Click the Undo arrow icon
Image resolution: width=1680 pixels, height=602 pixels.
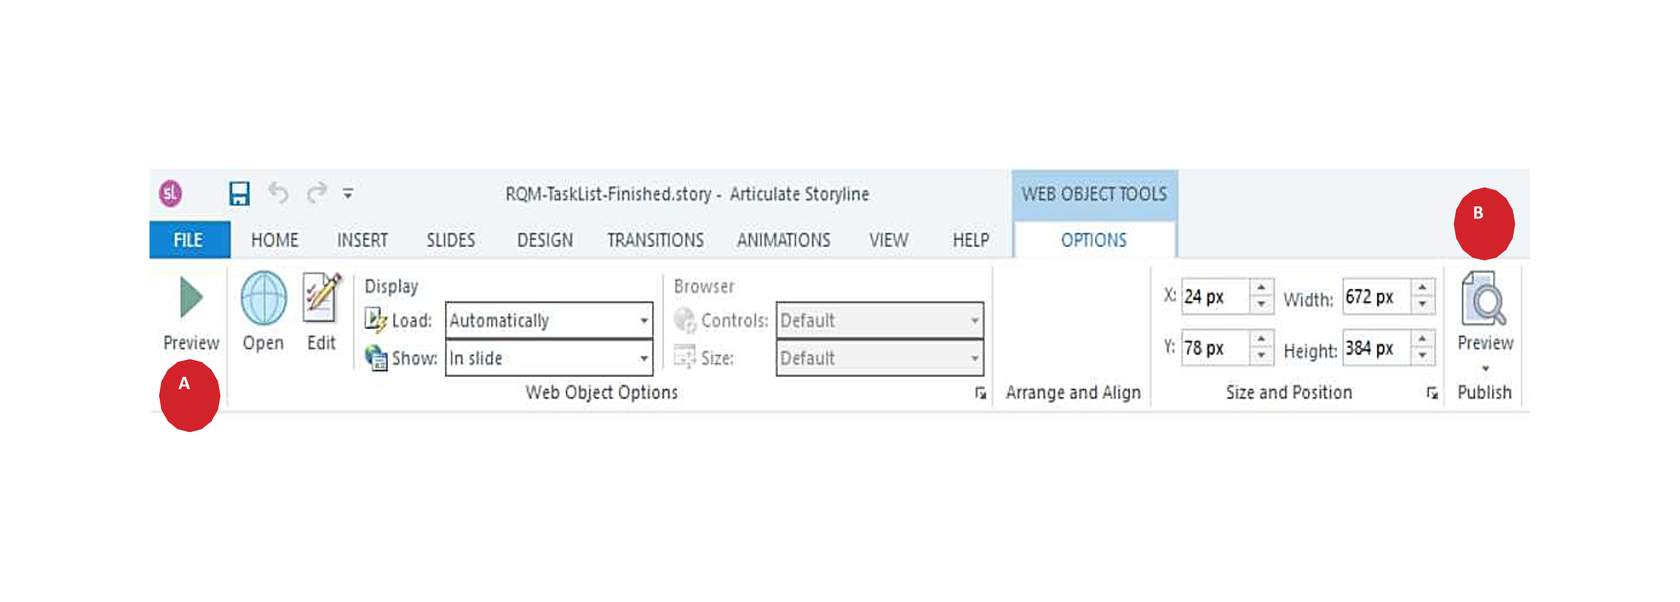pos(278,193)
